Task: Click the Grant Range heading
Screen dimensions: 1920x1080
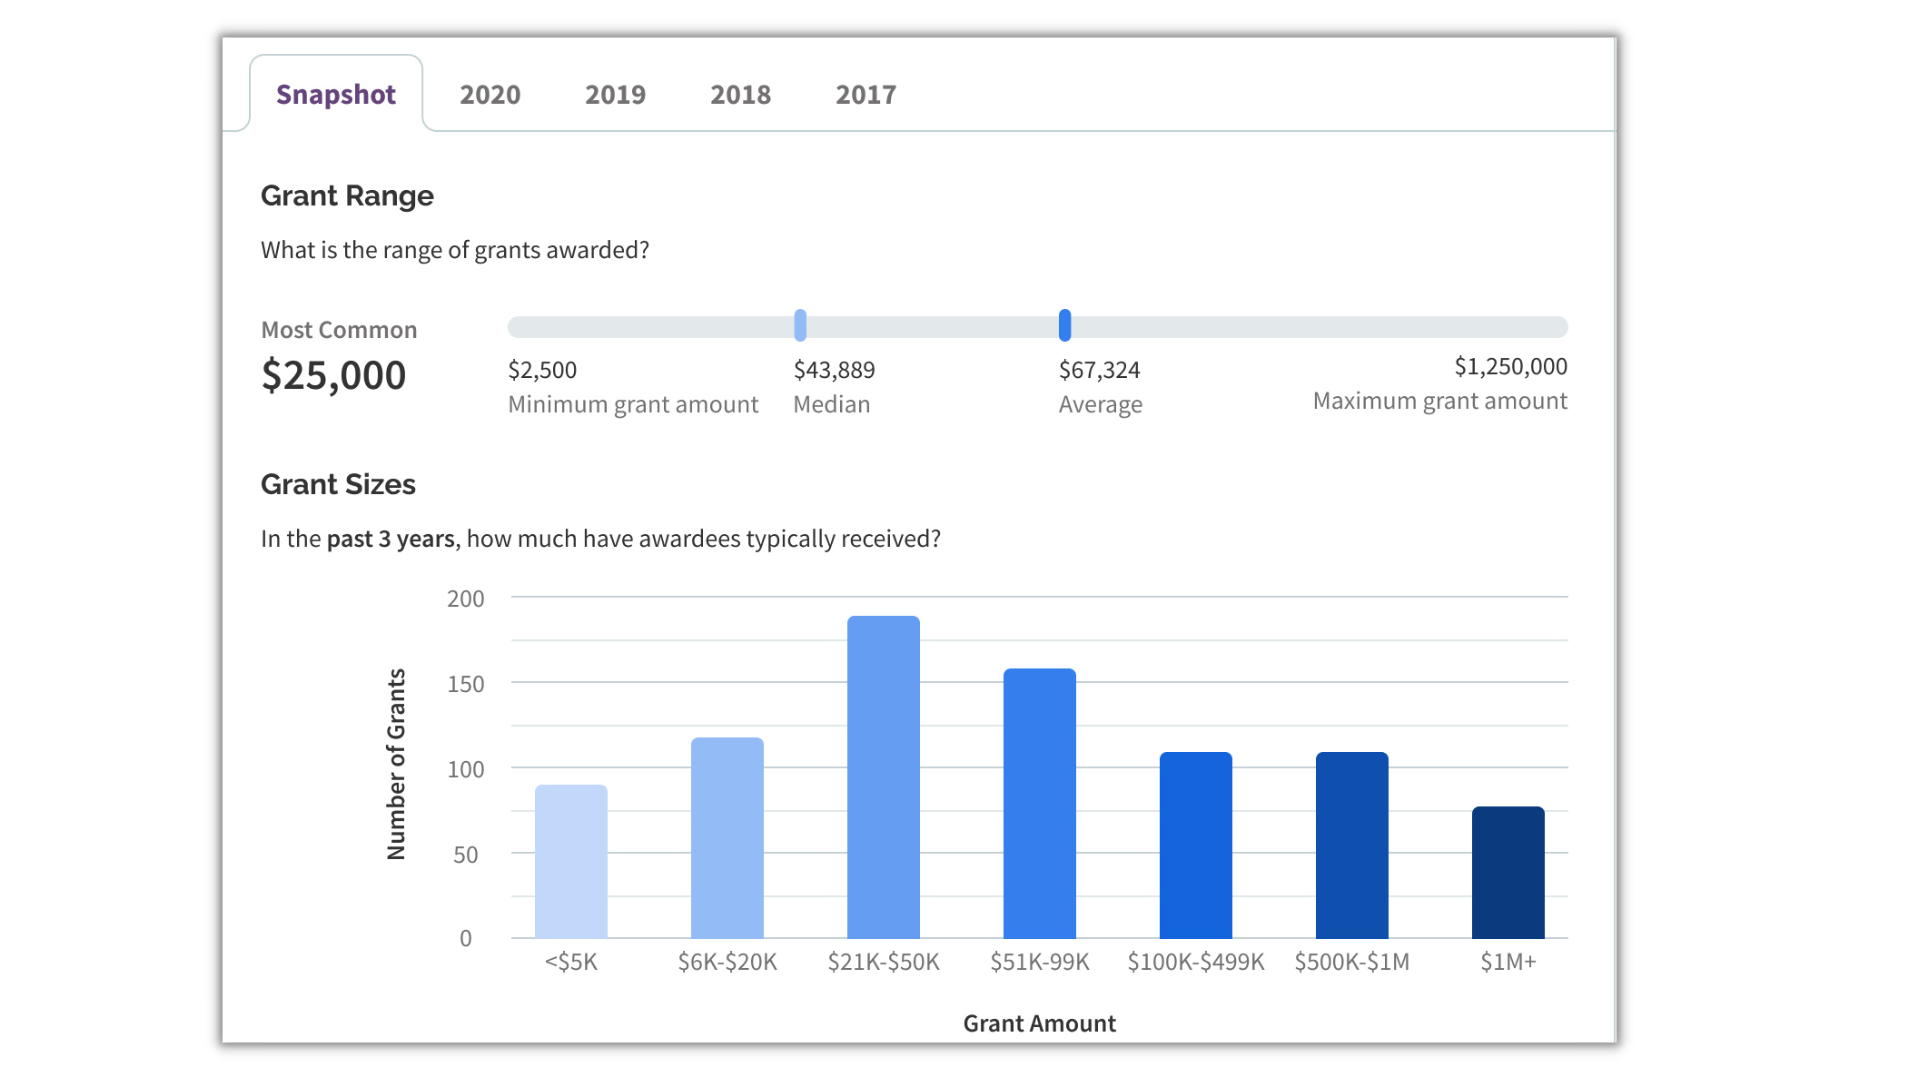Action: (x=347, y=196)
